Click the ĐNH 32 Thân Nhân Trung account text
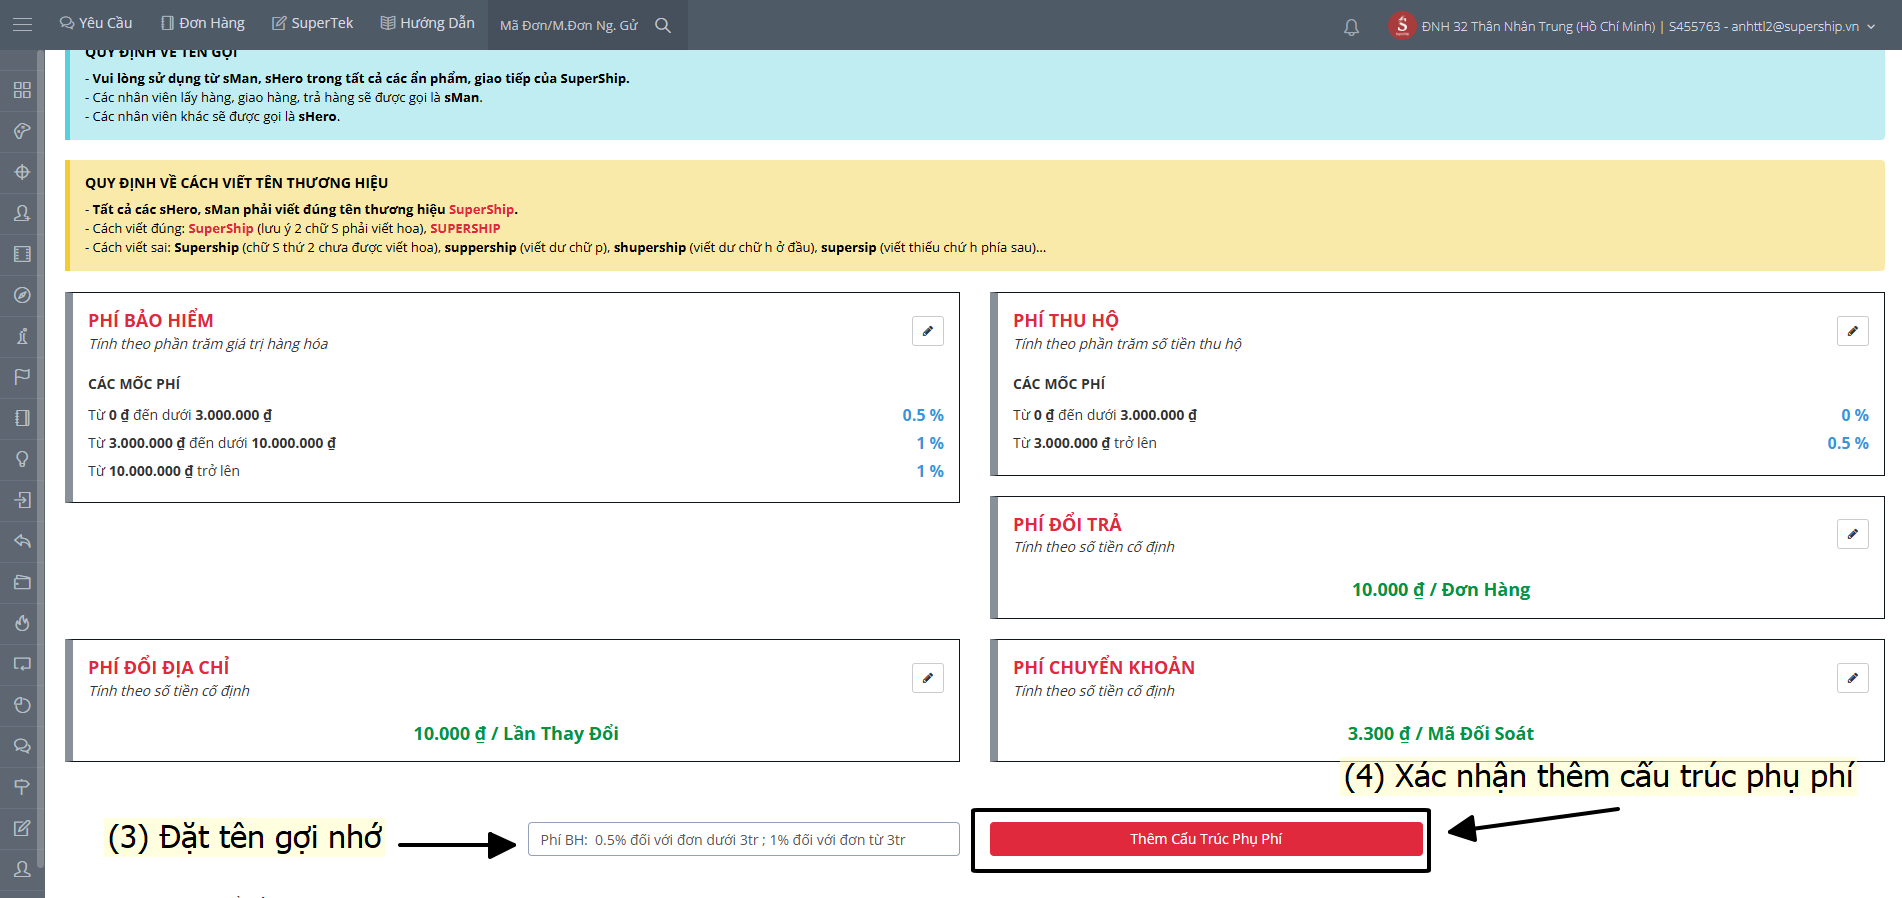The image size is (1902, 898). pos(1538,27)
